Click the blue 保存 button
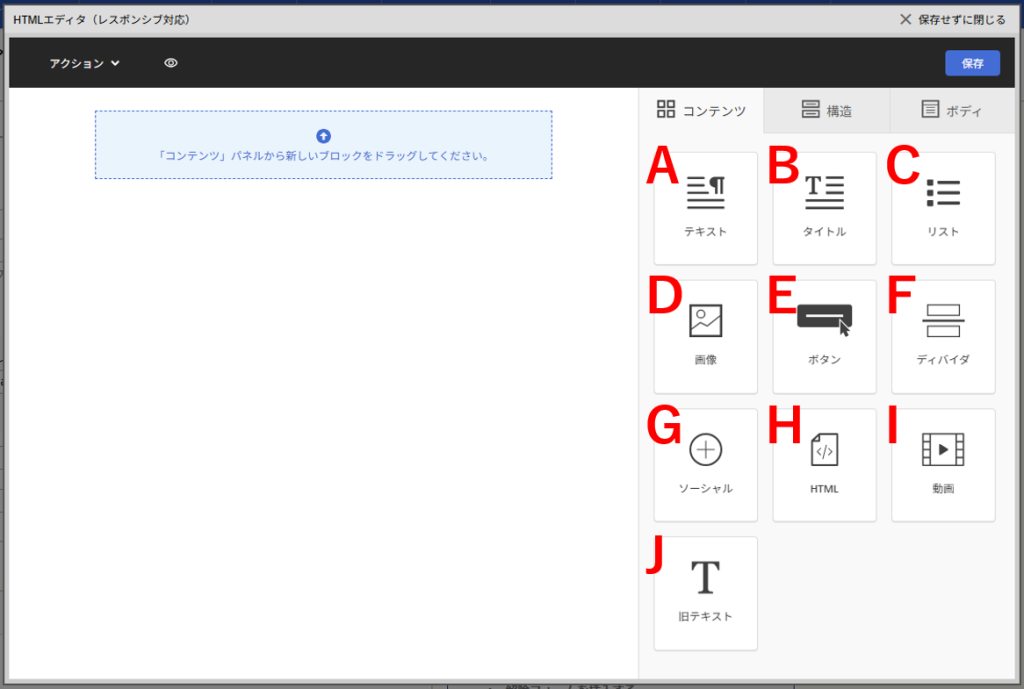This screenshot has height=689, width=1024. [x=972, y=63]
